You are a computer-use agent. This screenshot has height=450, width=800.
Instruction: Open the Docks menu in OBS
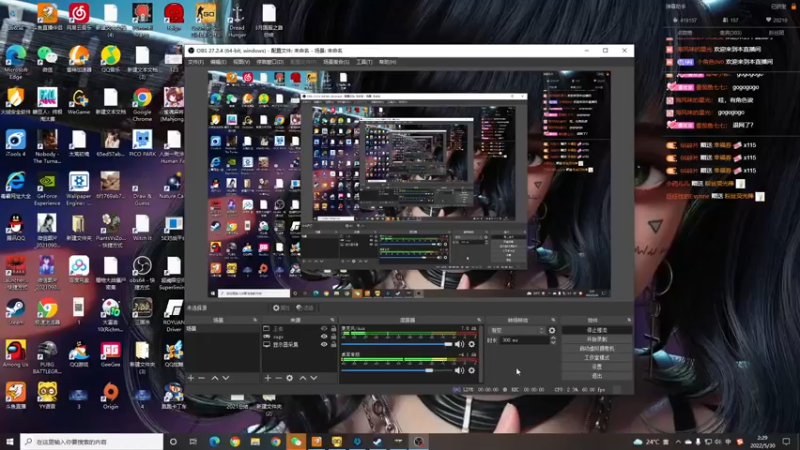tap(269, 62)
